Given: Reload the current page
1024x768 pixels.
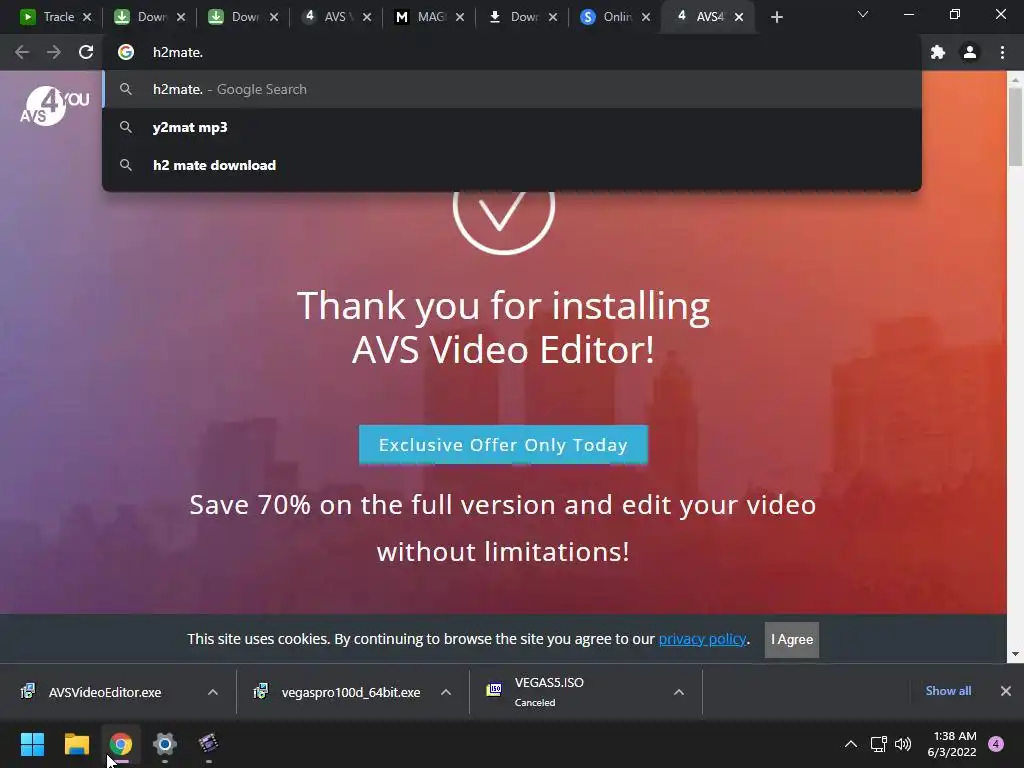Looking at the screenshot, I should click(86, 52).
